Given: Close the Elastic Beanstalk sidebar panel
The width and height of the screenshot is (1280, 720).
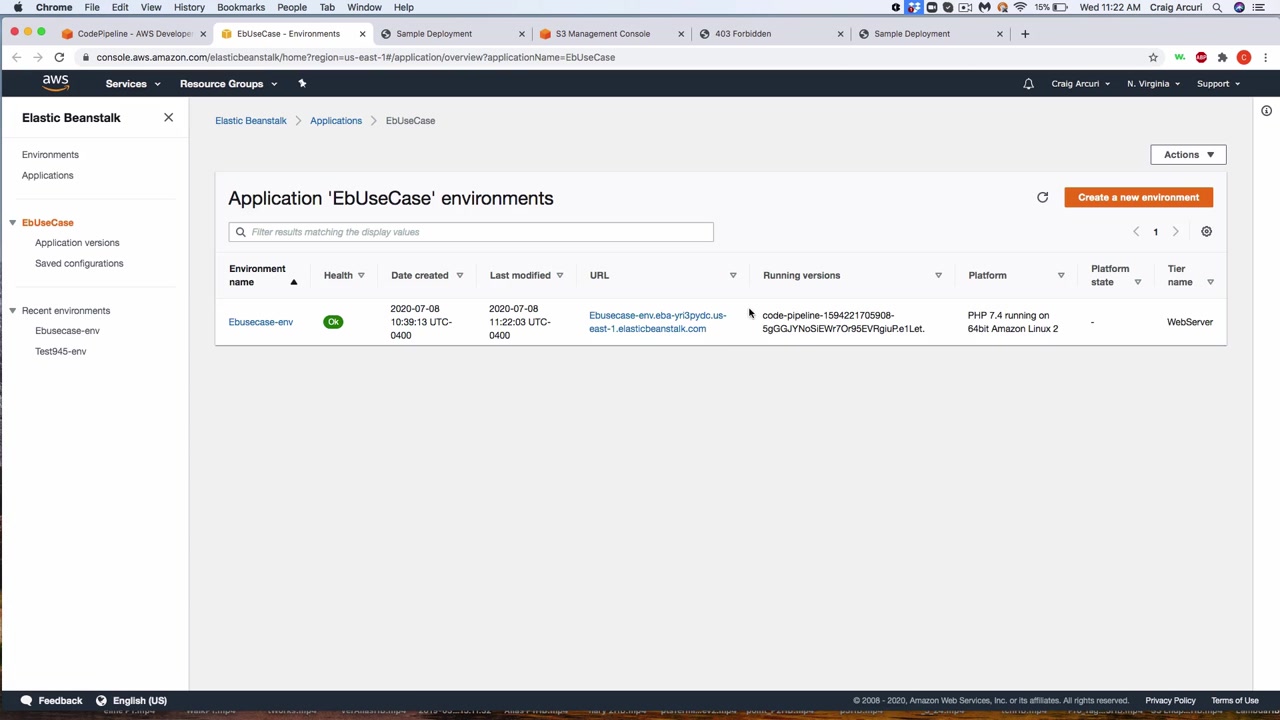Looking at the screenshot, I should (x=168, y=118).
